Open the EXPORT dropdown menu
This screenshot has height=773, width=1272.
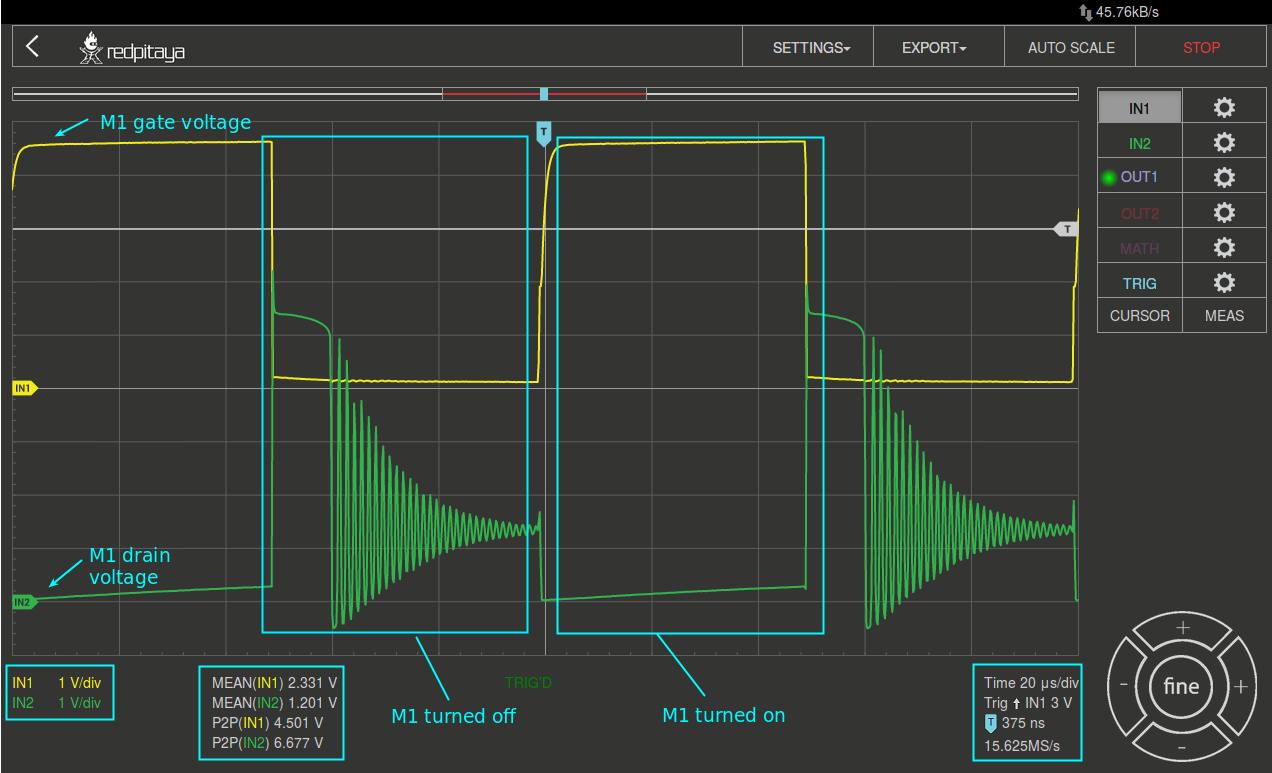coord(934,47)
